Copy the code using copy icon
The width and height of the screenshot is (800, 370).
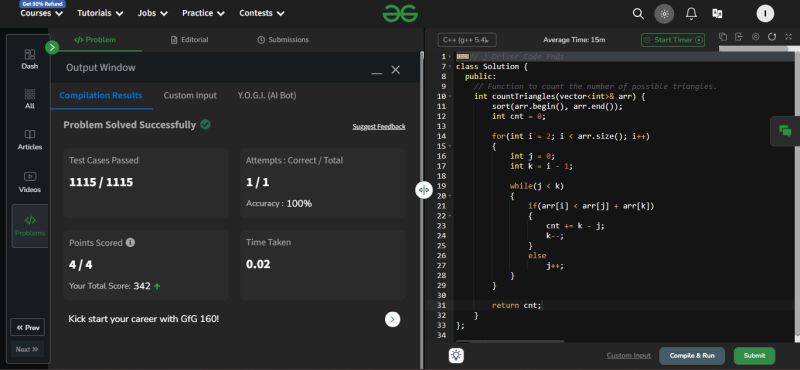(723, 37)
